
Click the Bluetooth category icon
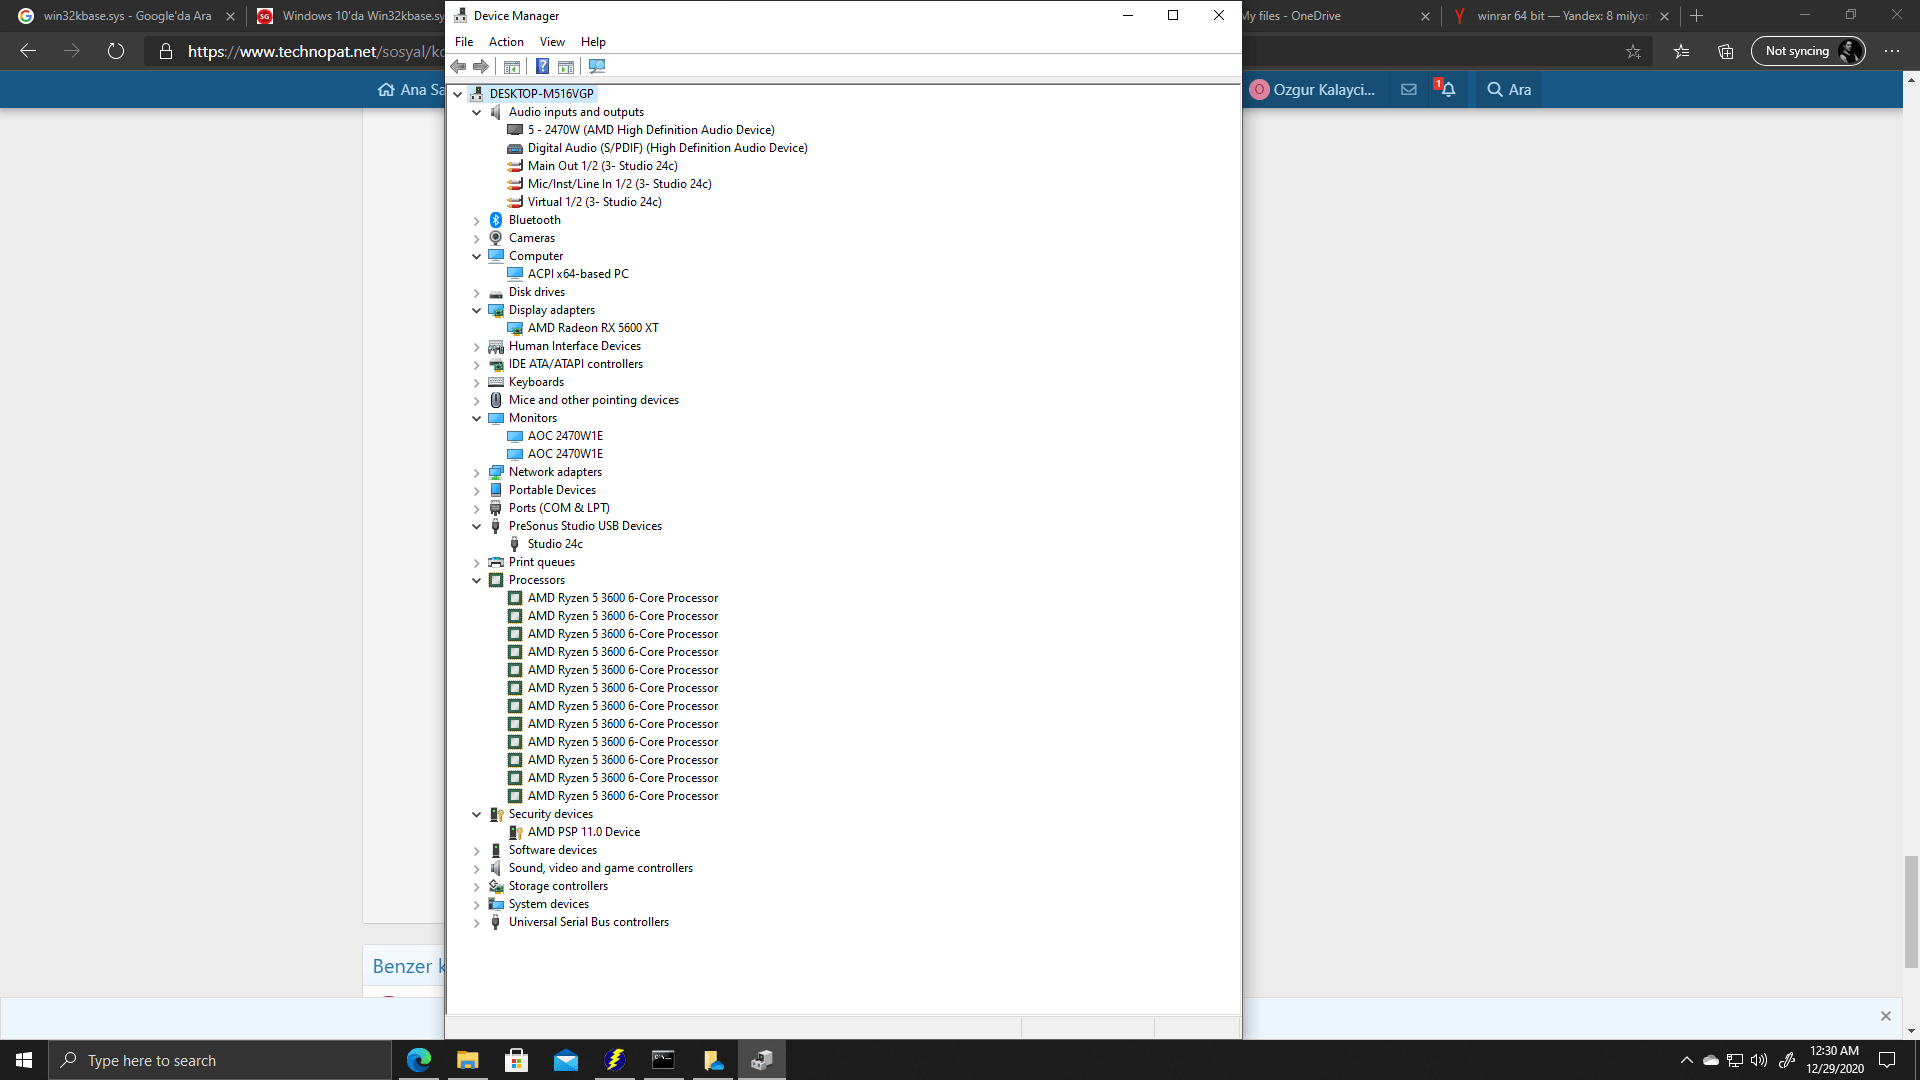click(x=496, y=220)
